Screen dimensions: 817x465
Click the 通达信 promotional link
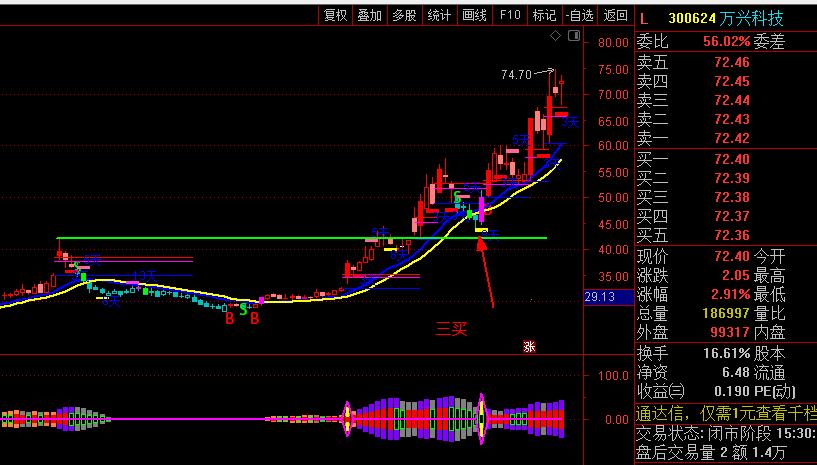coord(725,414)
